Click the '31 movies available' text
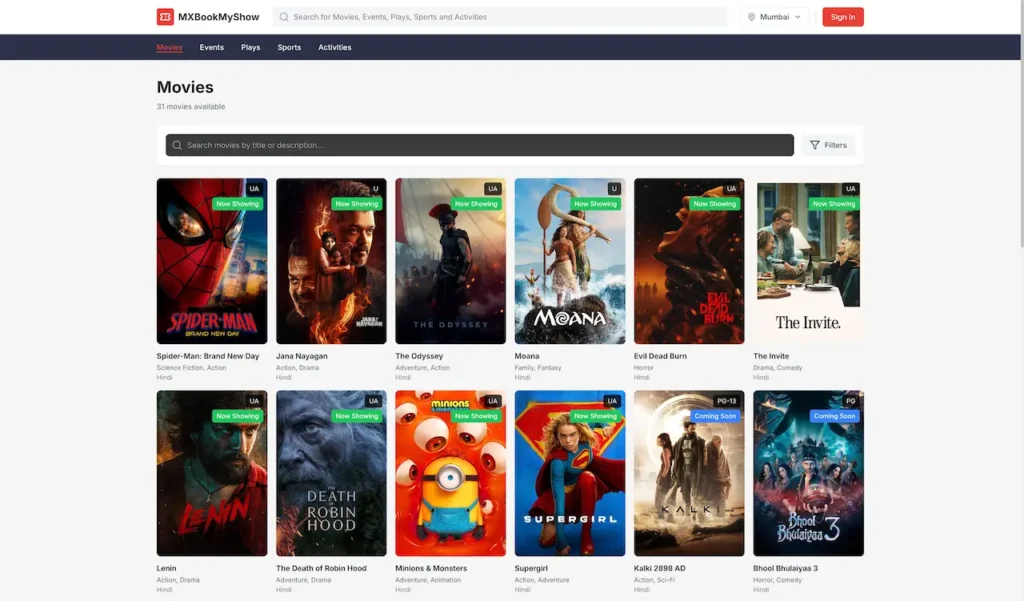This screenshot has width=1024, height=601. pyautogui.click(x=191, y=106)
